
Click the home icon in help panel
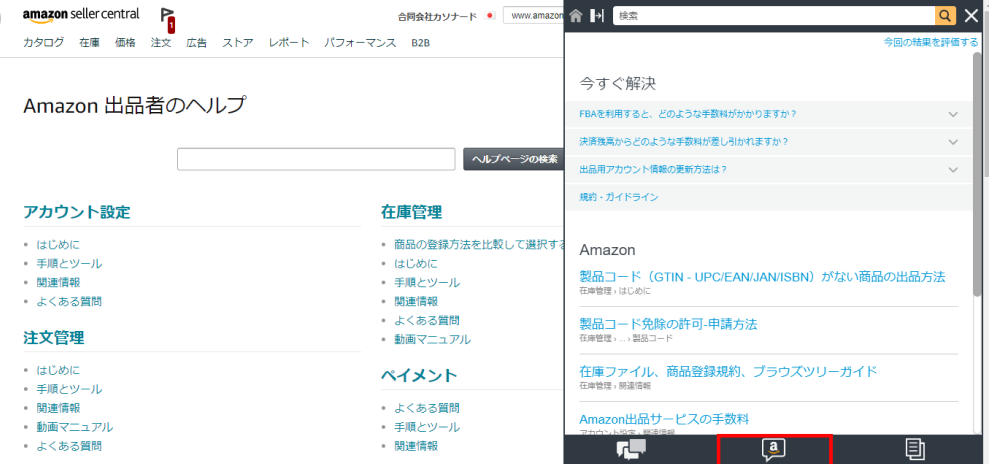click(575, 16)
